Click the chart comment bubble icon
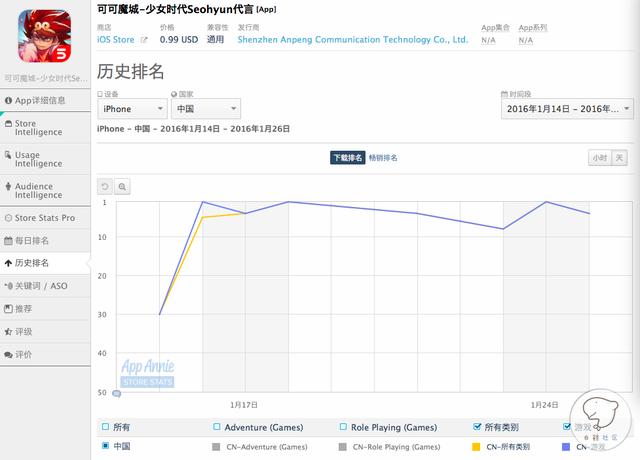This screenshot has width=640, height=460. pyautogui.click(x=116, y=393)
